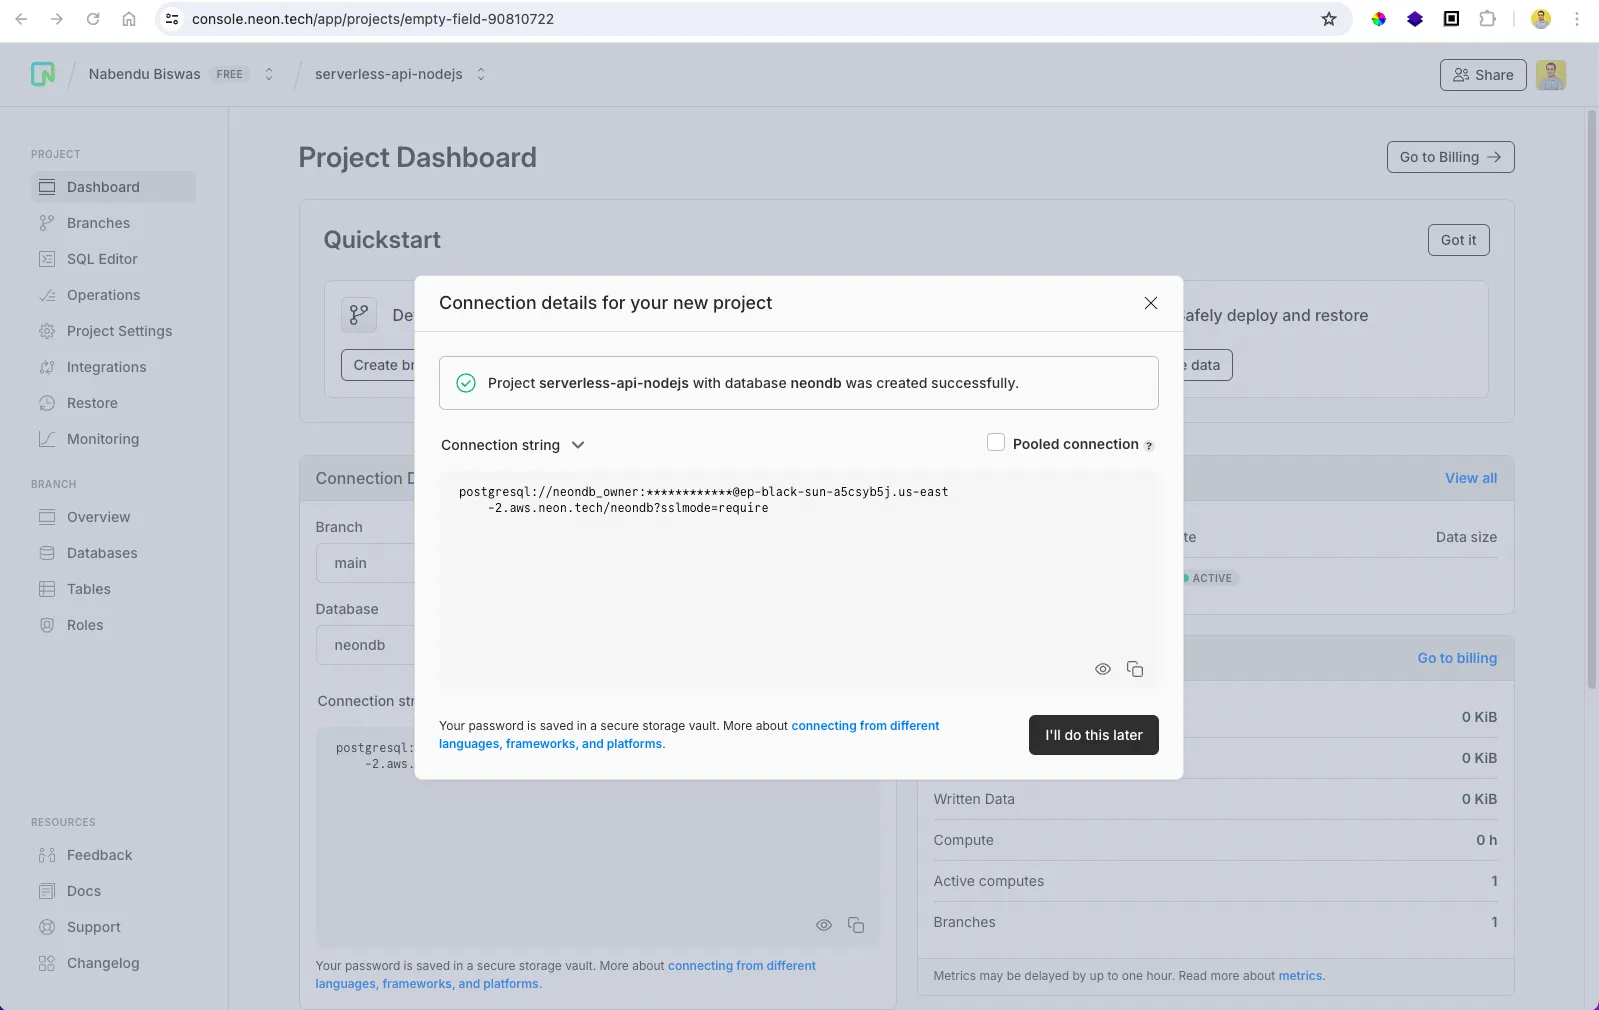Show password in background connection panel
This screenshot has height=1010, width=1599.
click(824, 925)
